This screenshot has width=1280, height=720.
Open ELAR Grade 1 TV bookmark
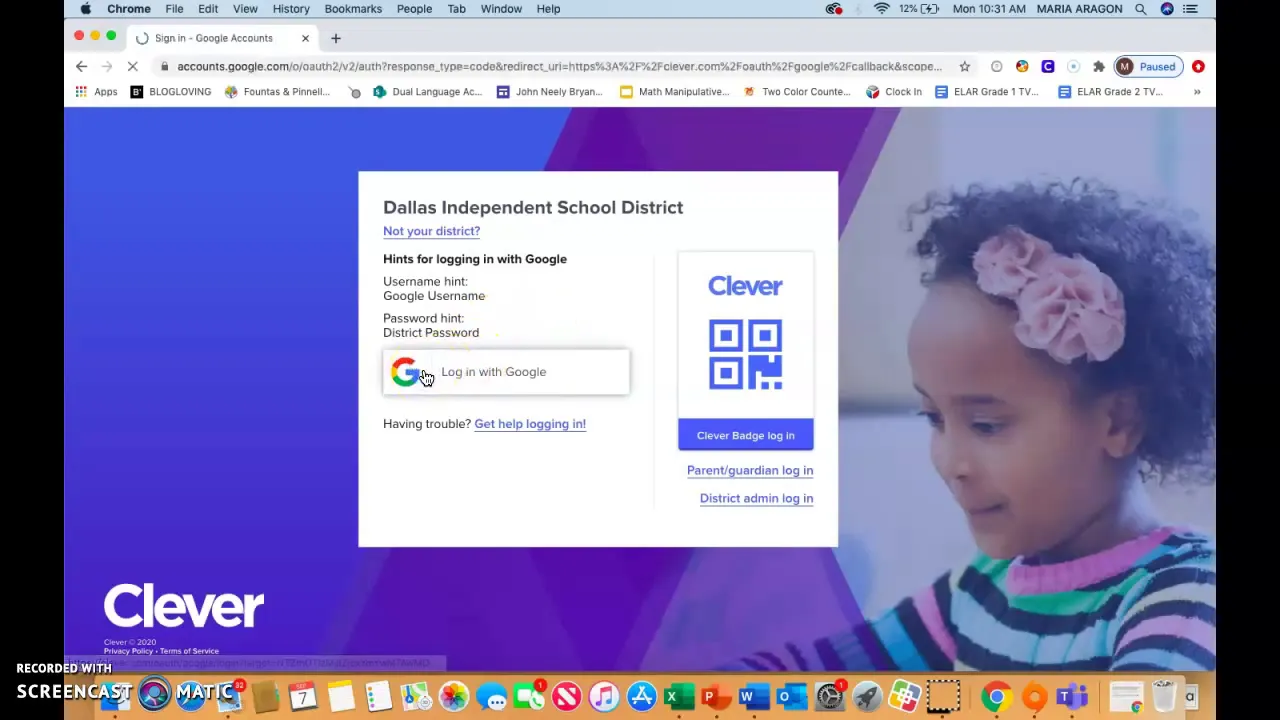click(x=987, y=91)
